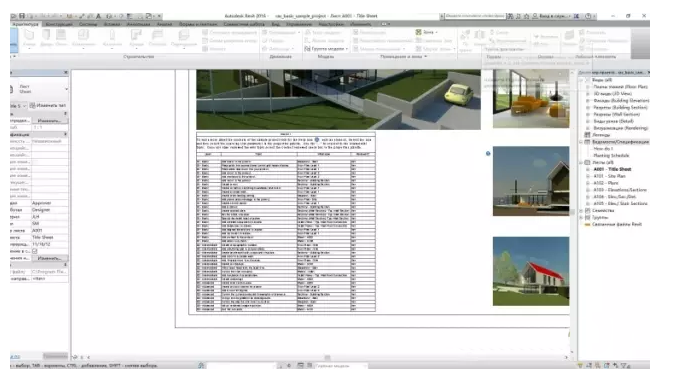
Task: Open the Help question mark icon
Action: [x=588, y=16]
